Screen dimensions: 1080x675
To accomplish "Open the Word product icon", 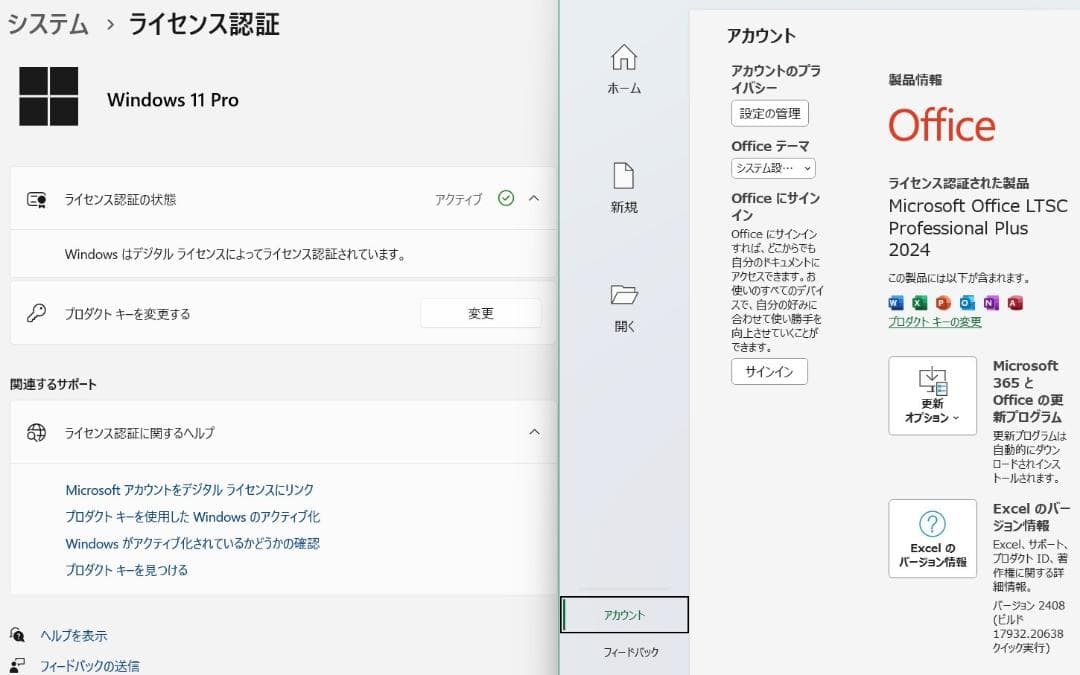I will click(x=896, y=303).
